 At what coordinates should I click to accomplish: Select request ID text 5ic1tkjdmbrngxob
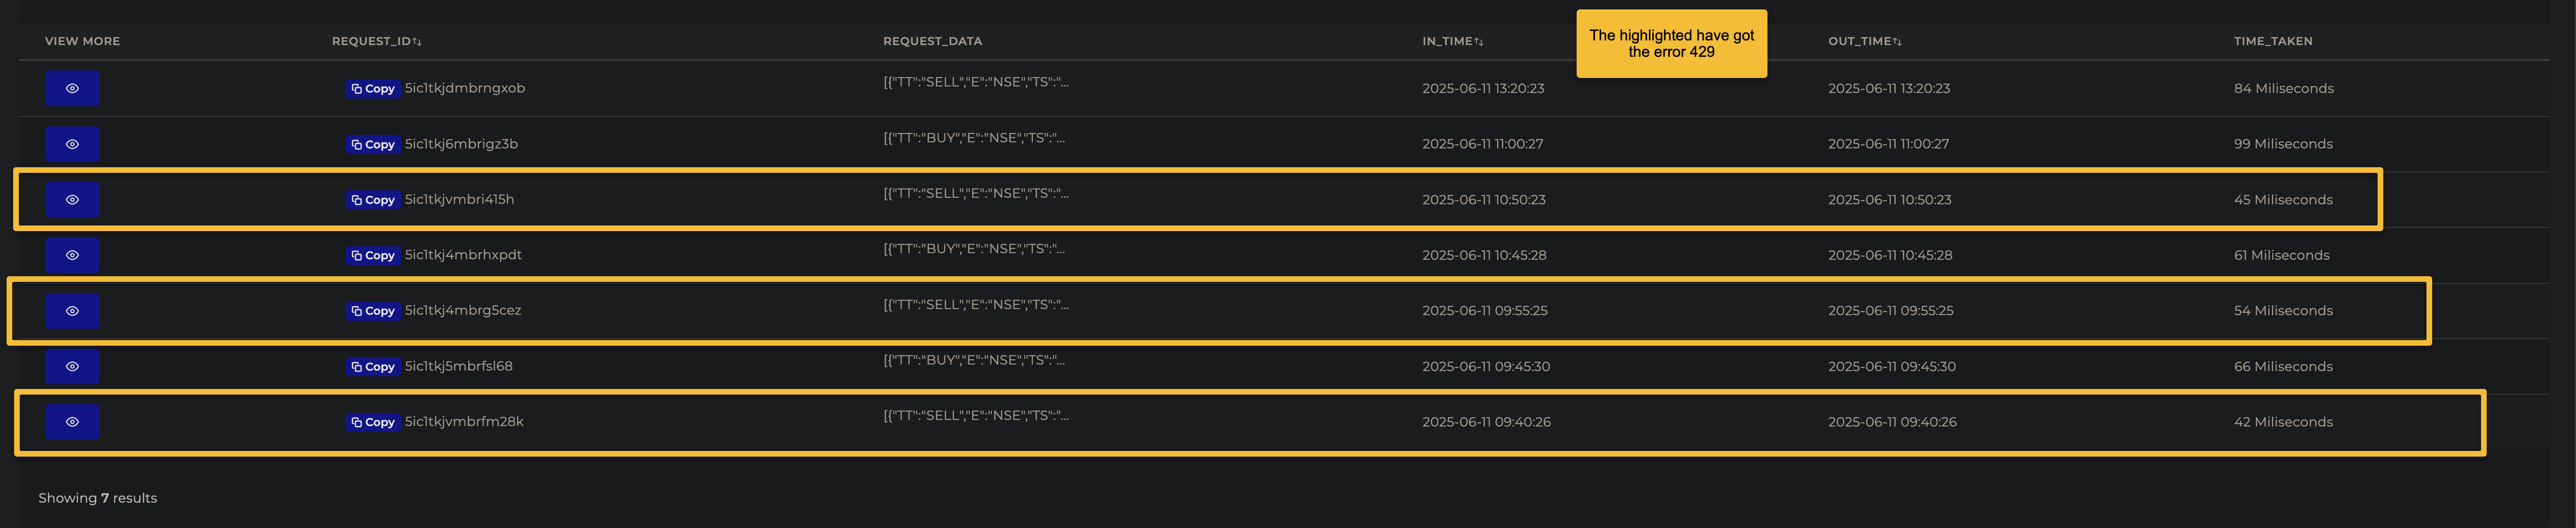click(x=465, y=88)
